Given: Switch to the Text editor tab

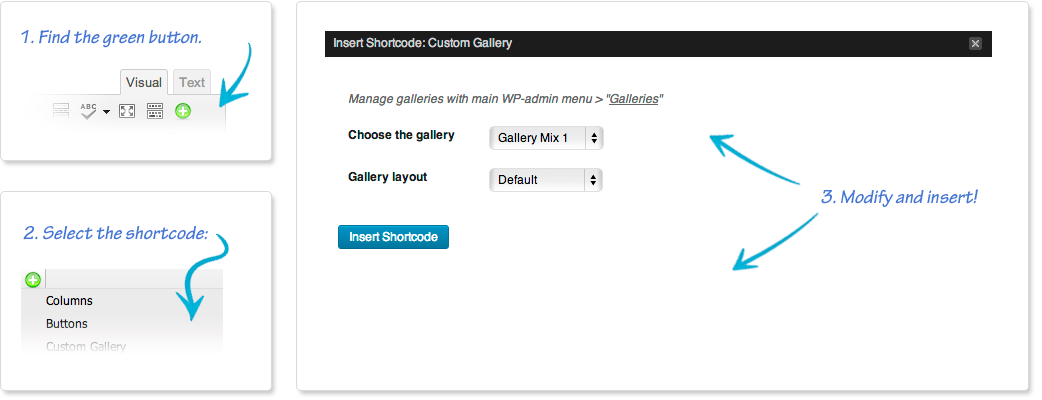Looking at the screenshot, I should [192, 82].
